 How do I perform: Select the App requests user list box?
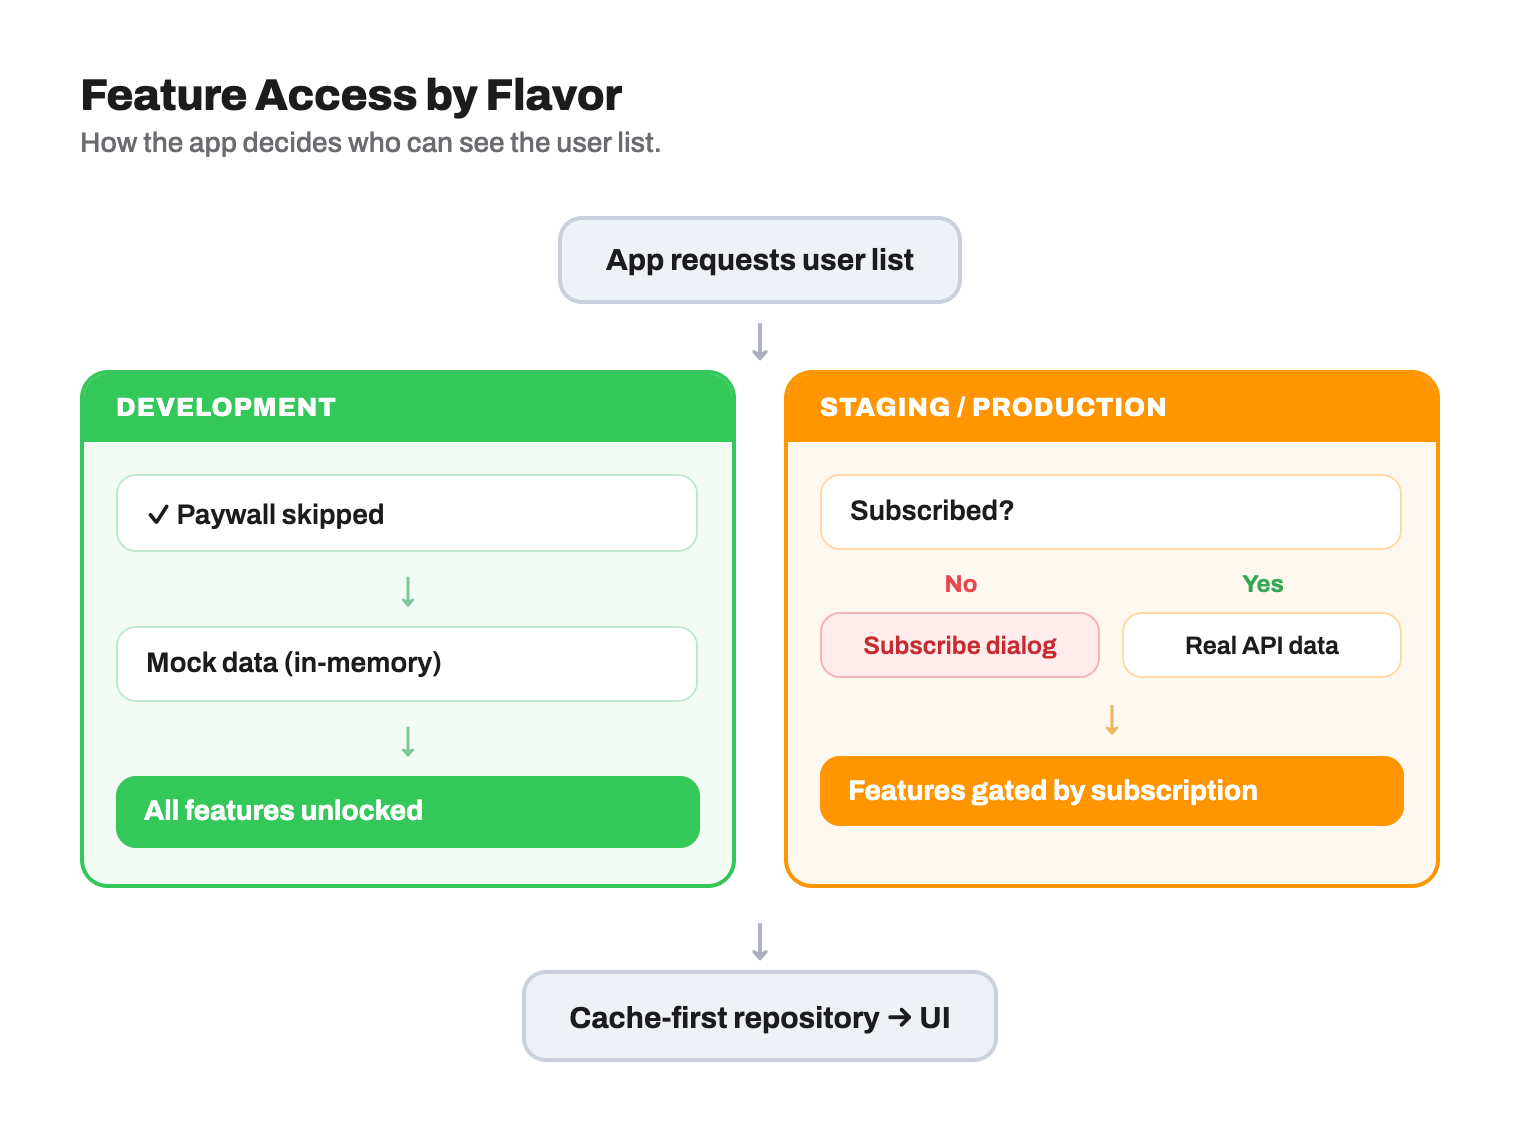coord(760,260)
